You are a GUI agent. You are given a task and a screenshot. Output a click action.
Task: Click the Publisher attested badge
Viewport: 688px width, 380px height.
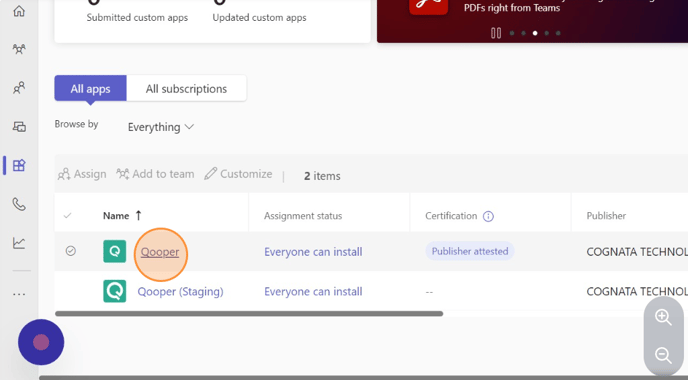pos(470,251)
